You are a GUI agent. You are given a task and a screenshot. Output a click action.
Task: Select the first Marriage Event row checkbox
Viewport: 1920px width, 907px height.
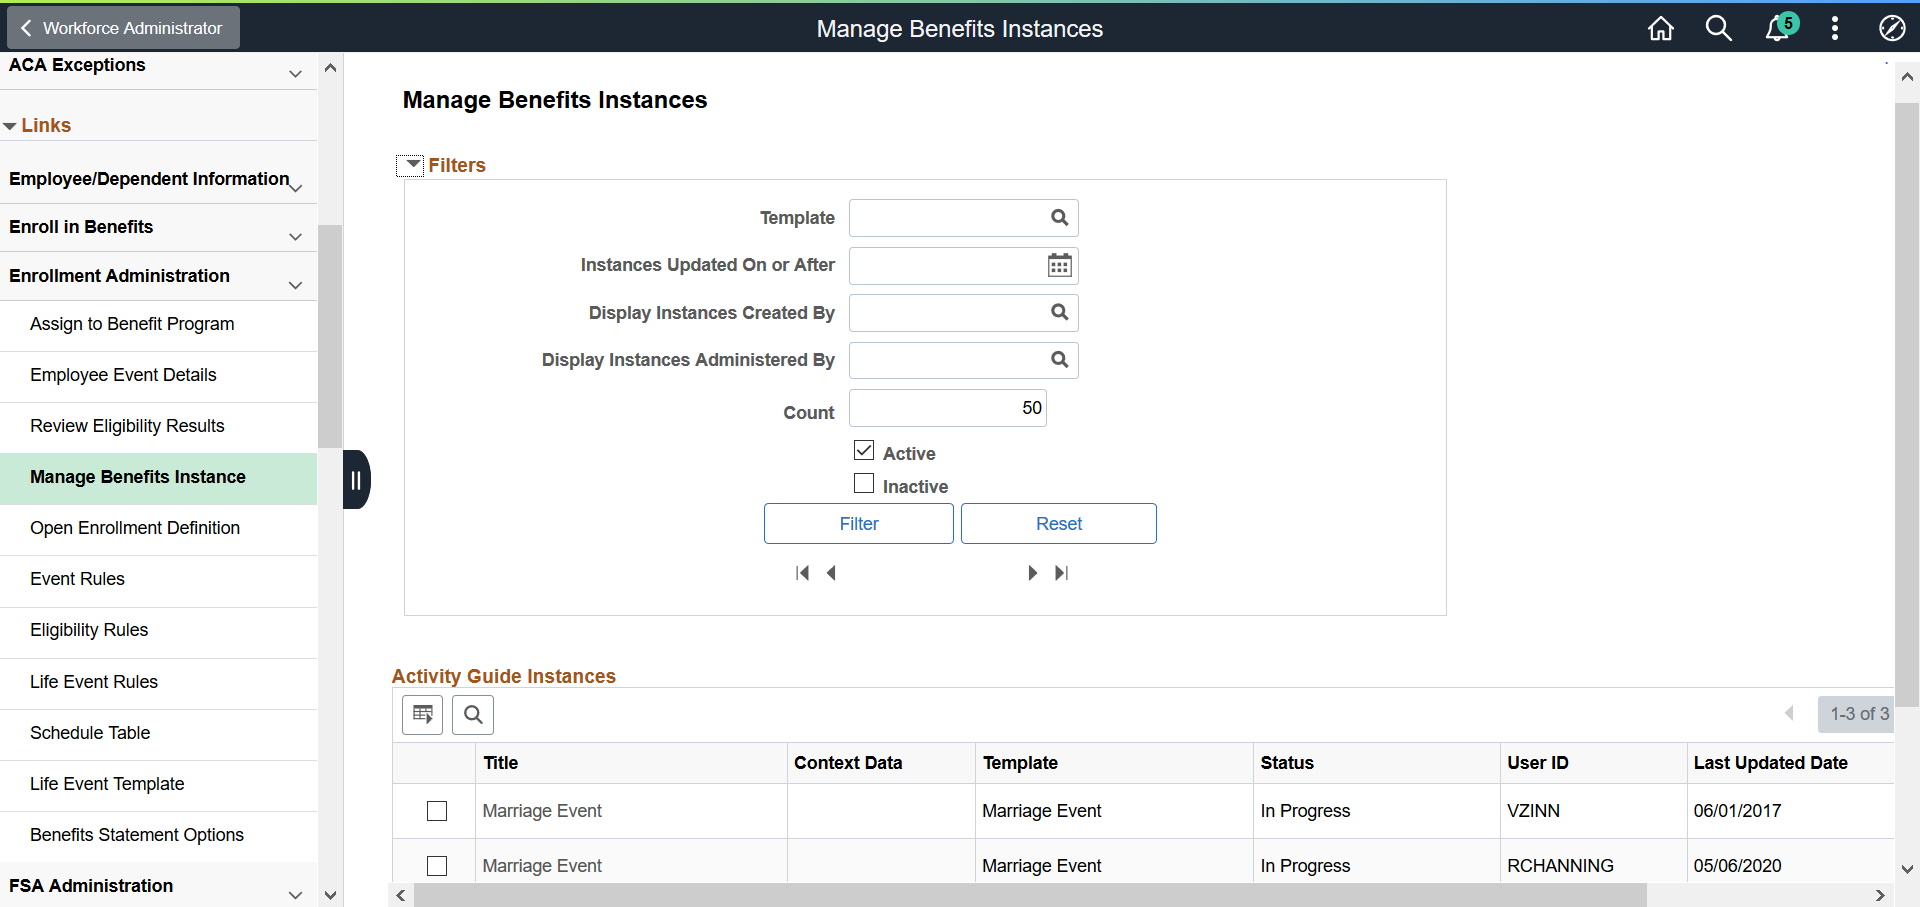click(x=437, y=811)
